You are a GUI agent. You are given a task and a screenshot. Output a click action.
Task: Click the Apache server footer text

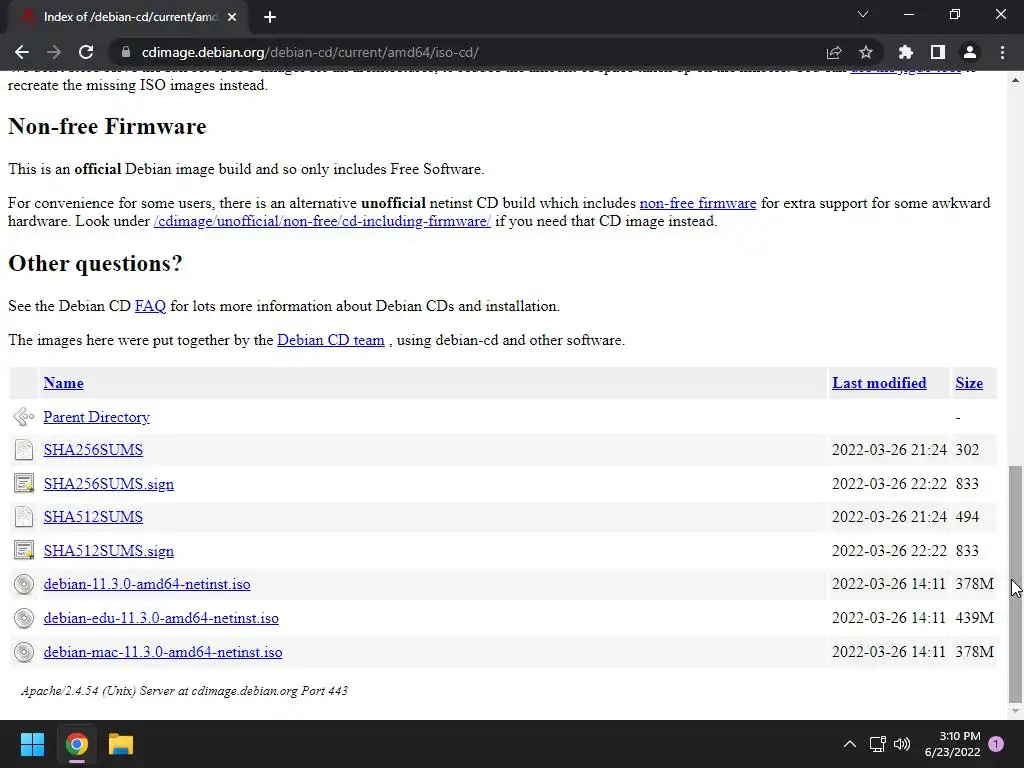pos(184,691)
